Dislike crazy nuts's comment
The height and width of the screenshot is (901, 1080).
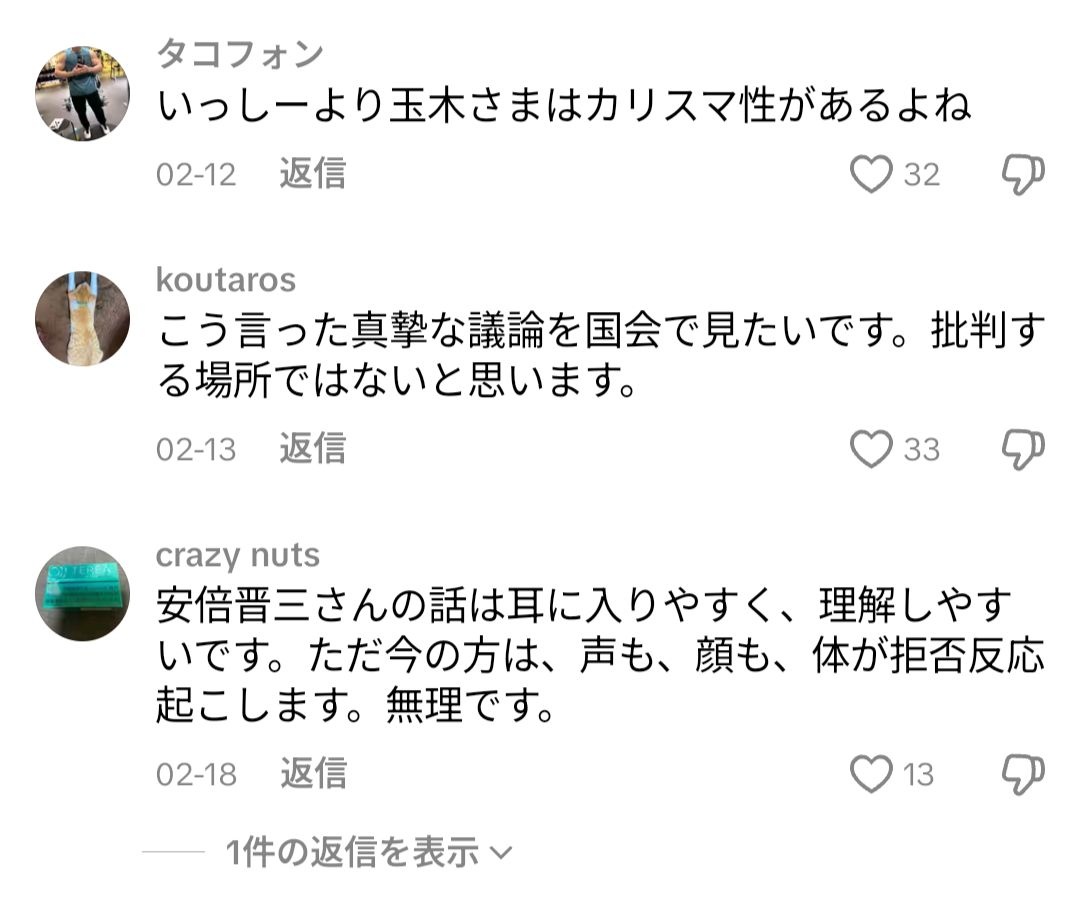1022,773
